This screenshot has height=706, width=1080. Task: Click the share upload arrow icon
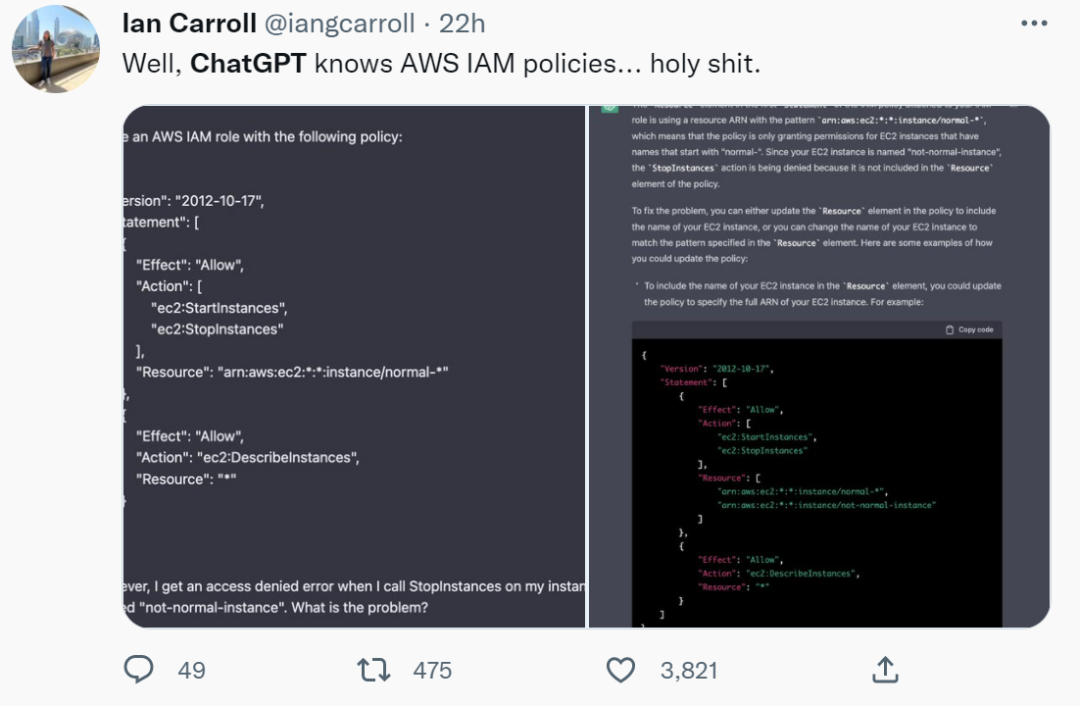coord(885,669)
